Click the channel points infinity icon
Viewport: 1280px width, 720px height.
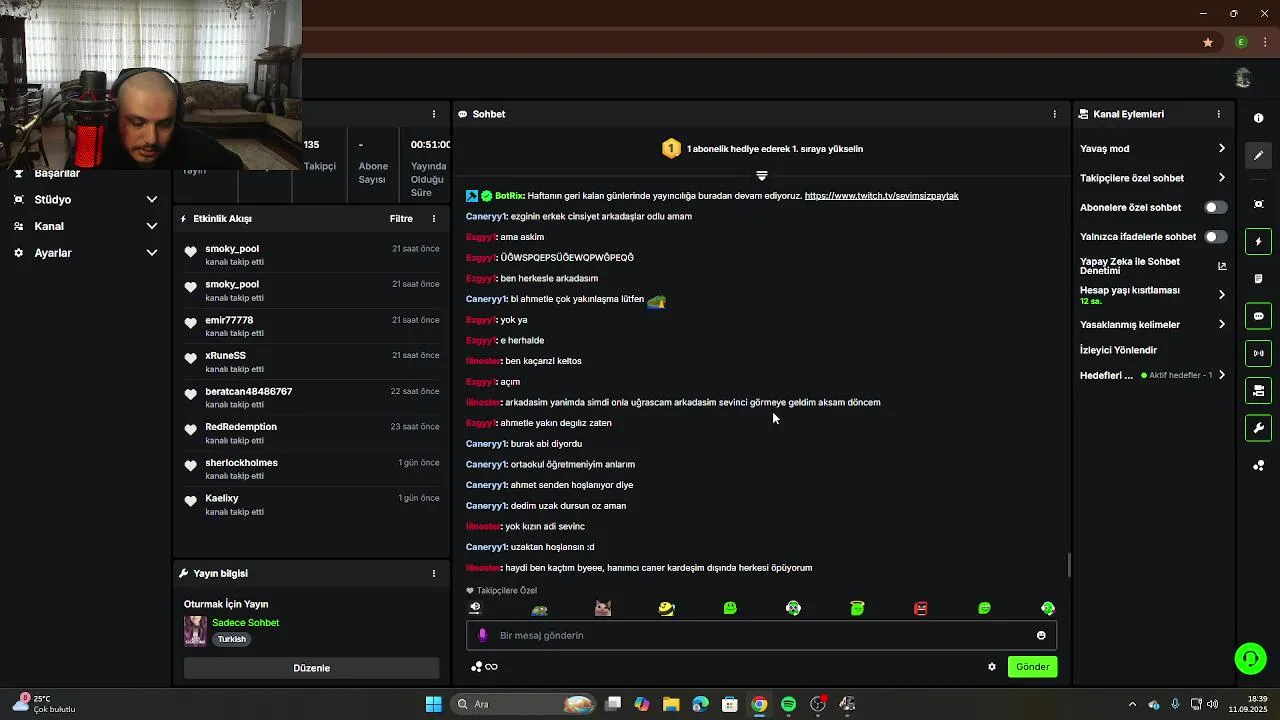484,667
